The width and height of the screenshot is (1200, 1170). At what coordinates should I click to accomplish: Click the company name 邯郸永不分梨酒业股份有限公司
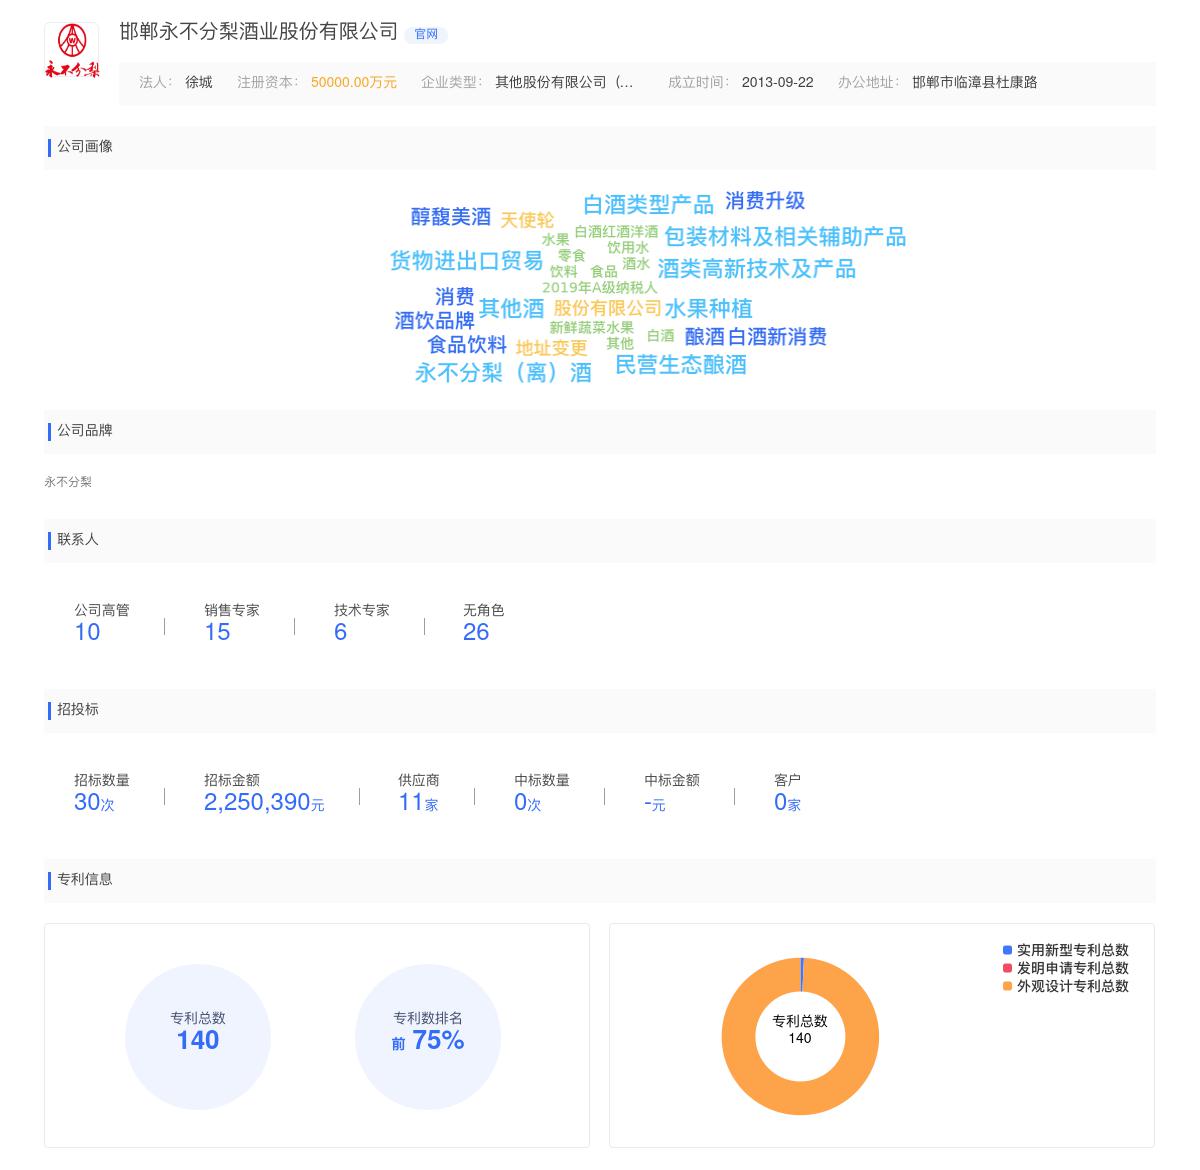point(259,32)
